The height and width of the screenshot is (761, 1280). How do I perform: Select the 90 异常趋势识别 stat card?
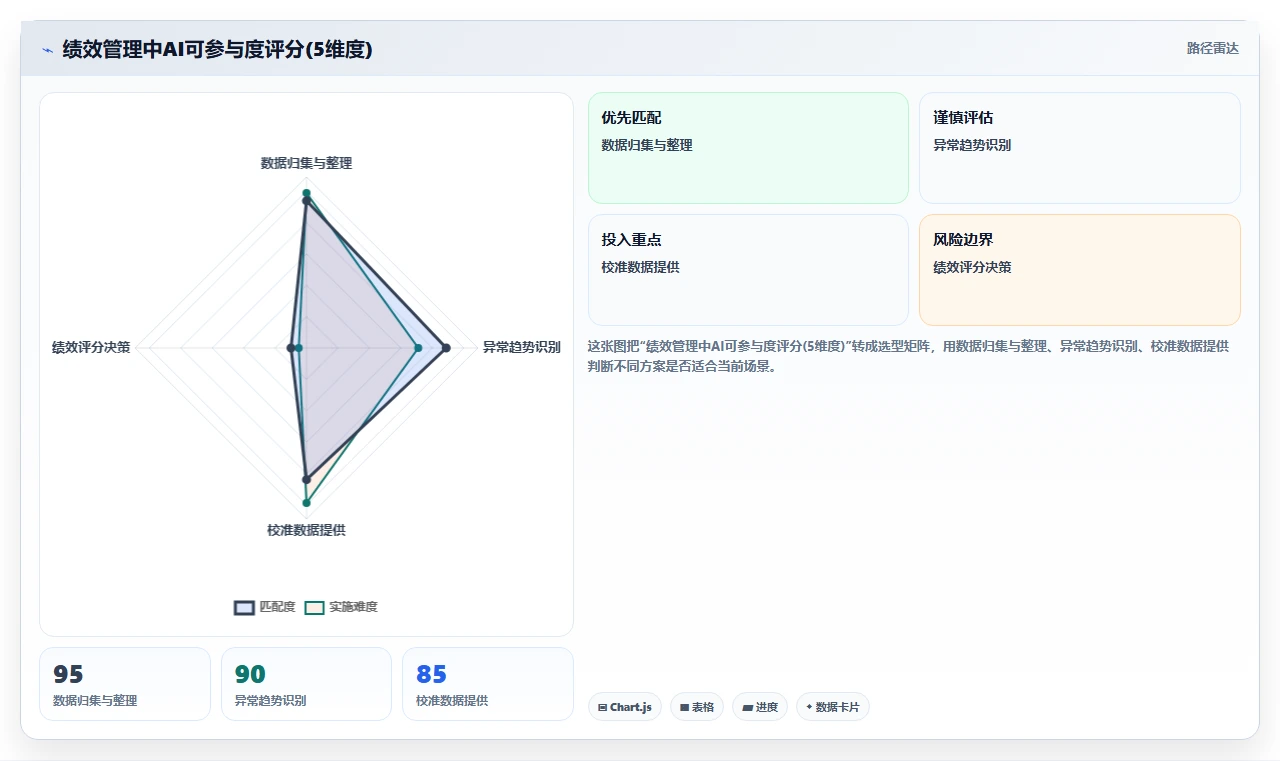(306, 684)
